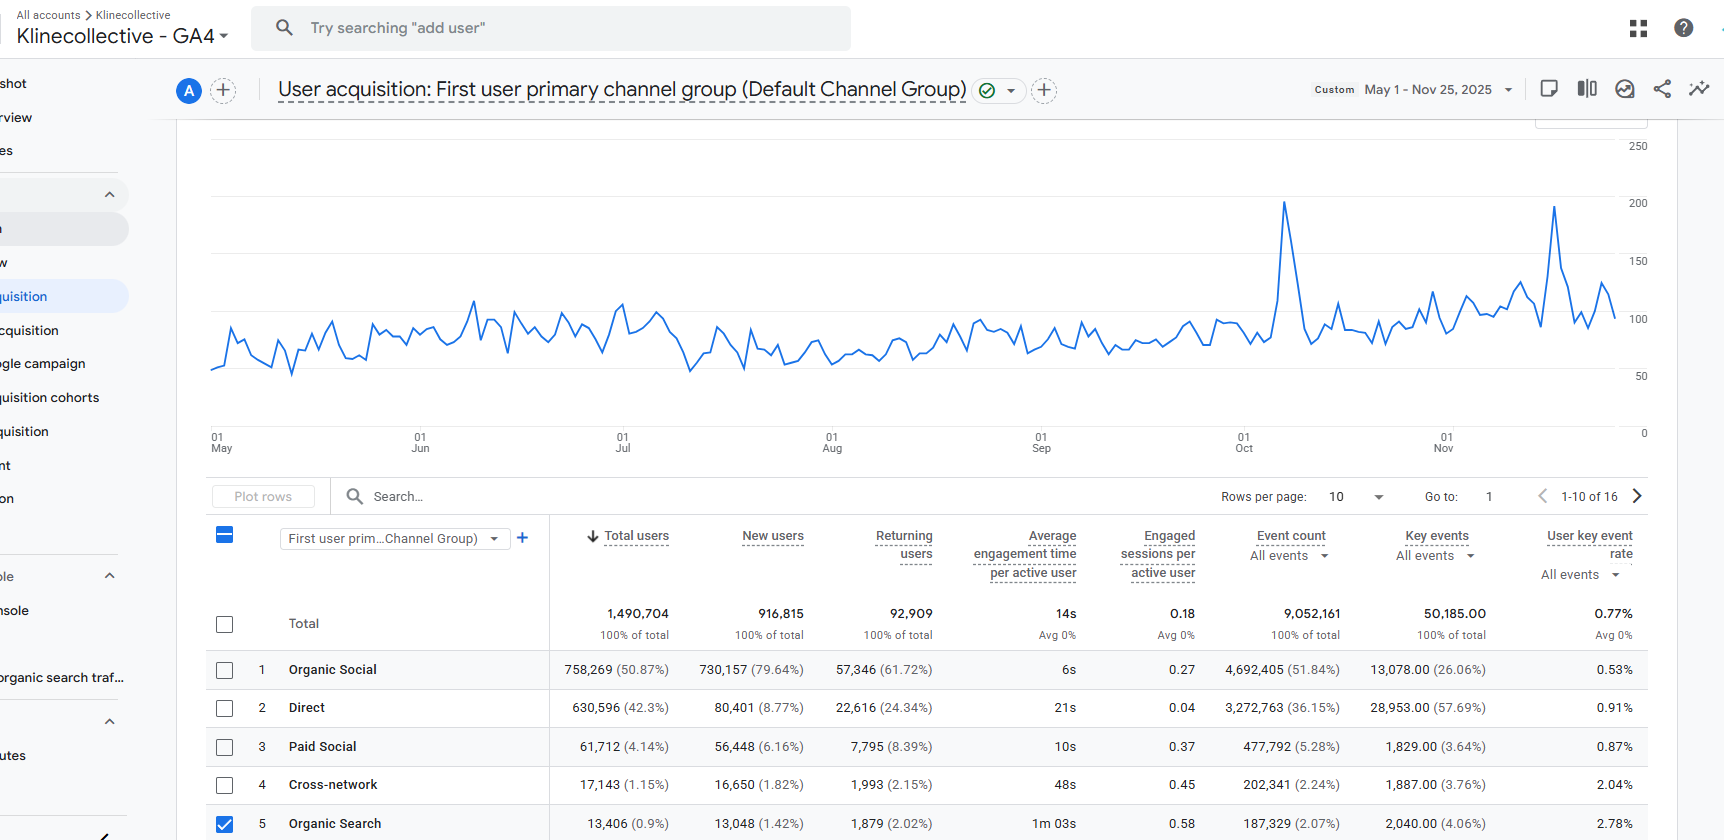Open Acquisition cohorts in the sidebar
Viewport: 1724px width, 840px height.
tap(50, 398)
